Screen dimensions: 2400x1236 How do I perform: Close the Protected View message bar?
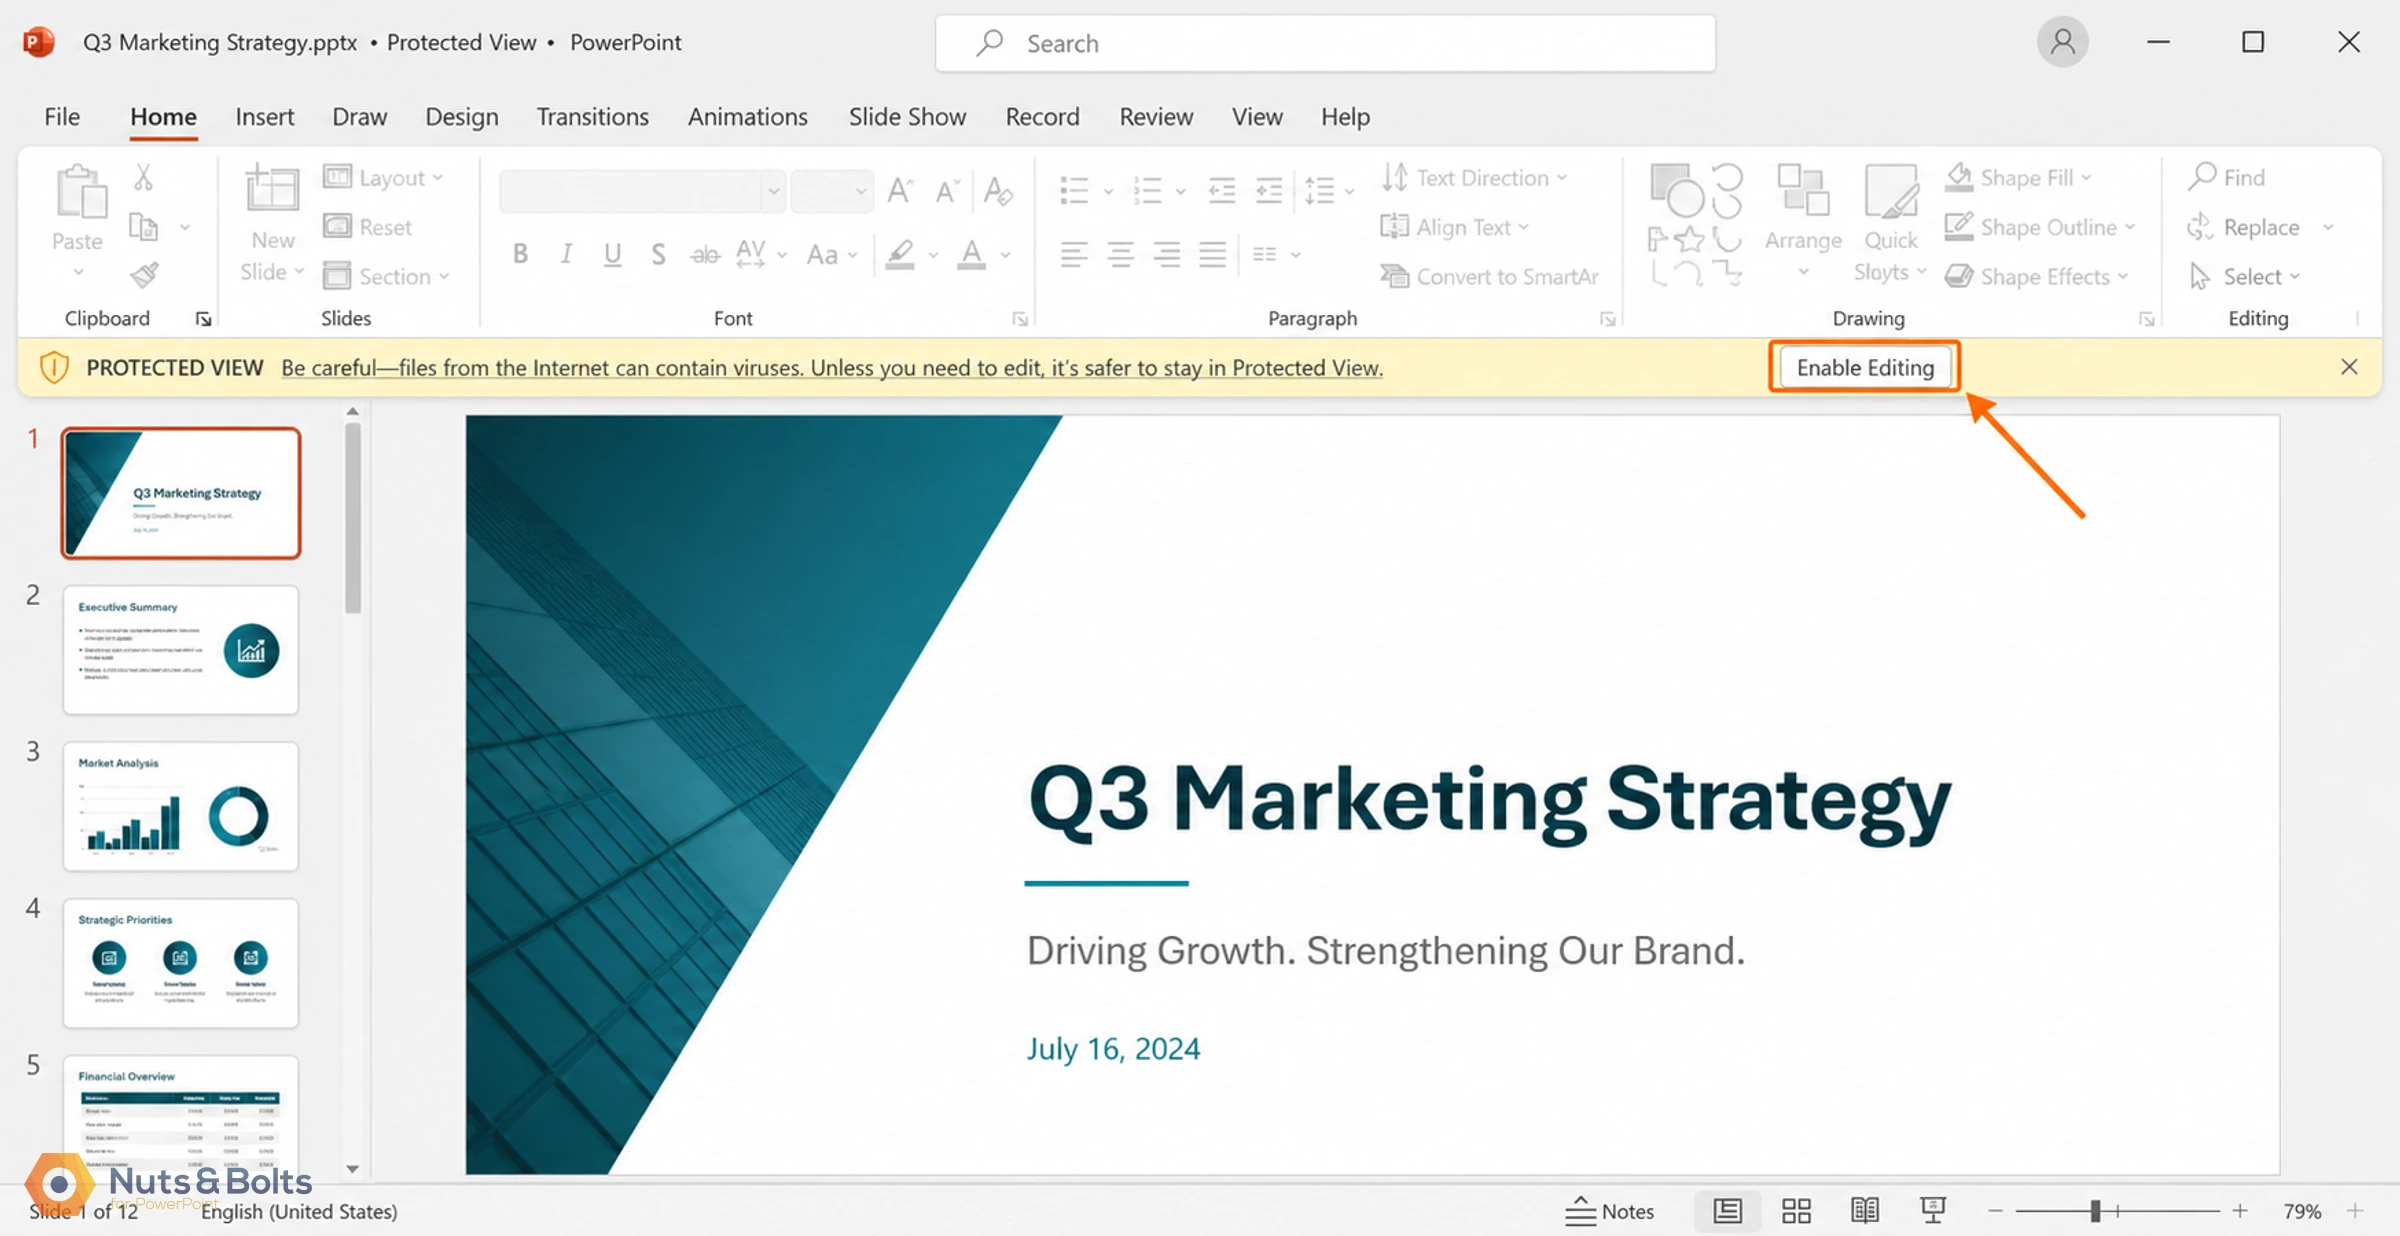pos(2349,367)
